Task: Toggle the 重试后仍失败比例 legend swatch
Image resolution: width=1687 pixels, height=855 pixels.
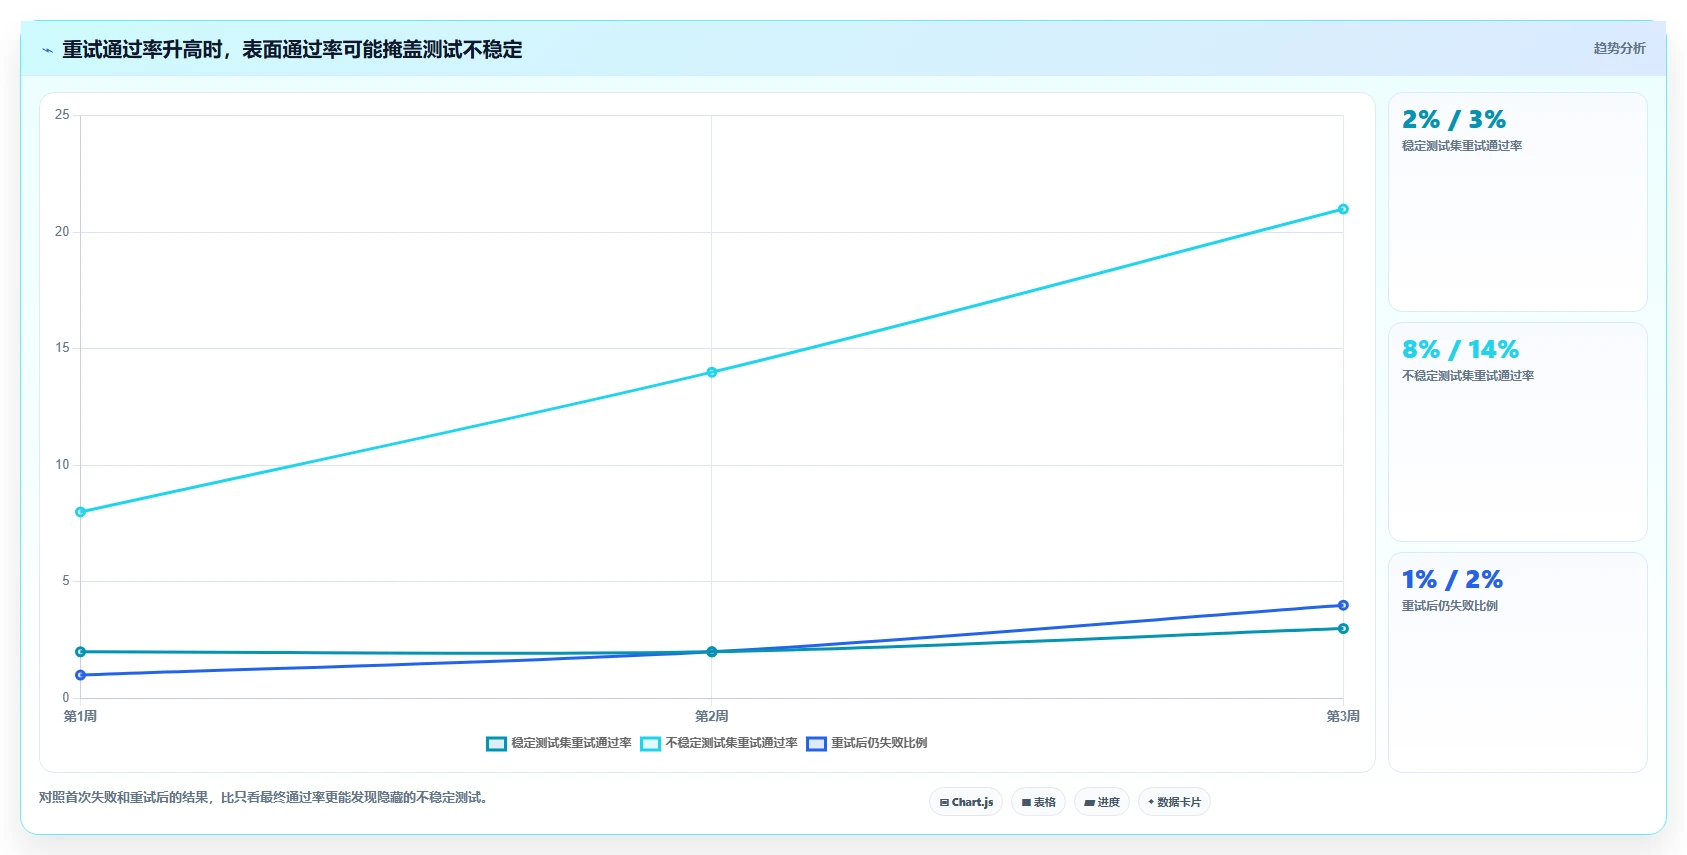Action: 817,743
